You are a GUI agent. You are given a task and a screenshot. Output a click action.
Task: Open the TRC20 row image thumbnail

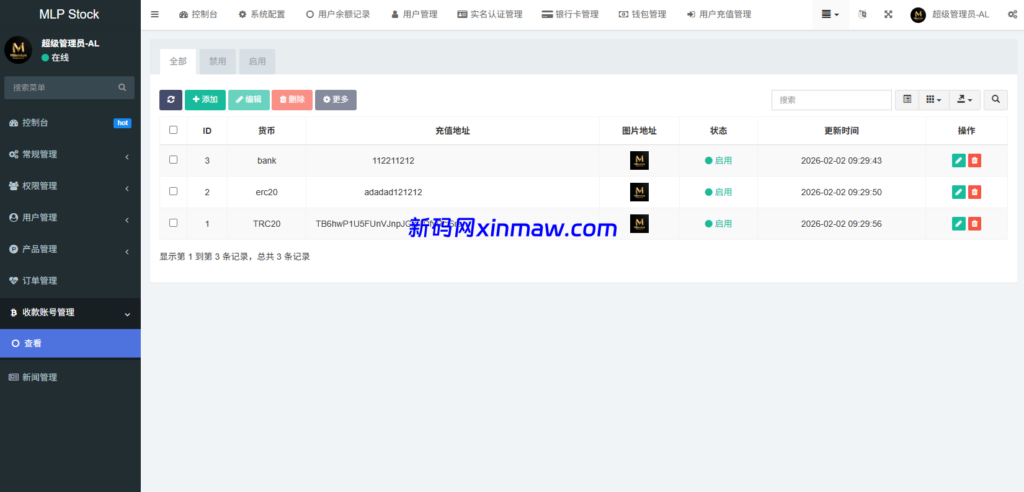point(639,223)
